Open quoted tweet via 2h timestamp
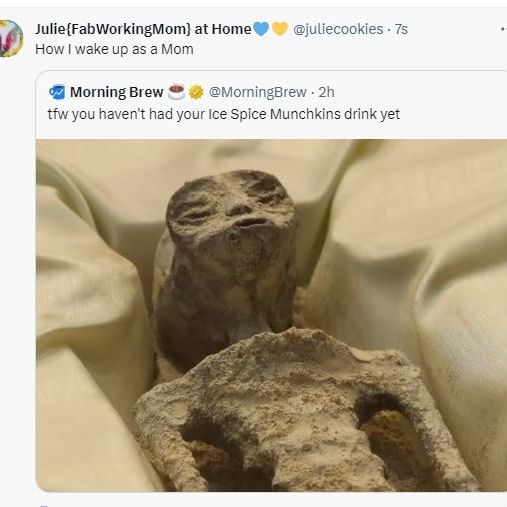This screenshot has width=507, height=507. [x=326, y=92]
